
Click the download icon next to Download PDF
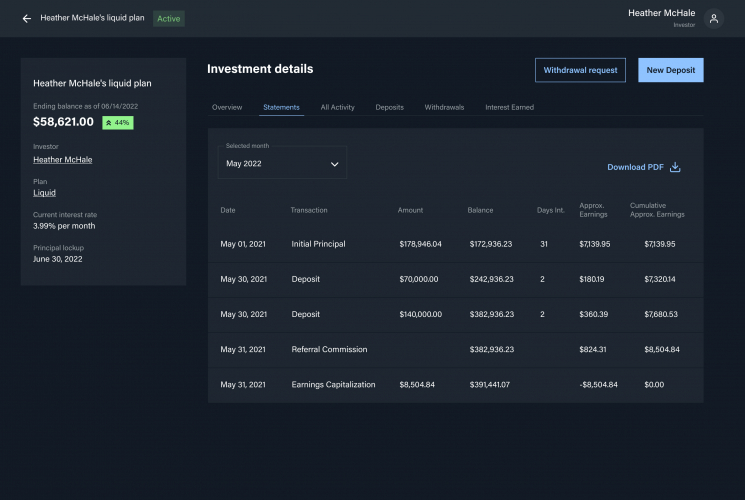coord(675,167)
